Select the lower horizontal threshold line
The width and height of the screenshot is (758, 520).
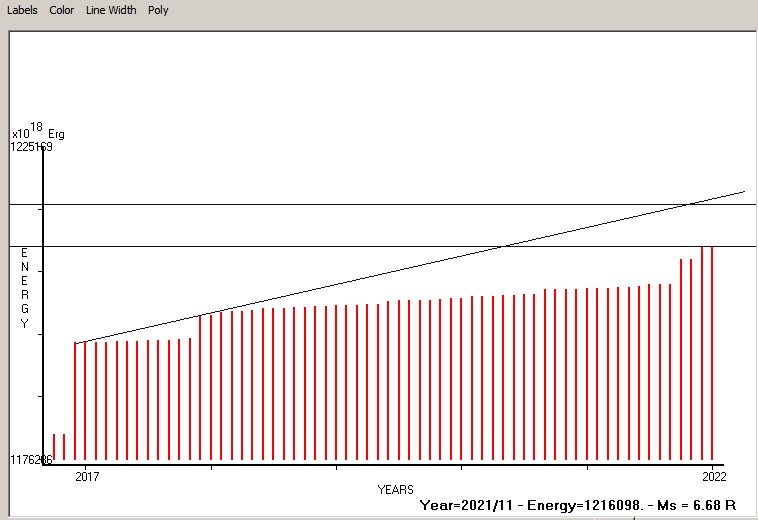[x=300, y=246]
